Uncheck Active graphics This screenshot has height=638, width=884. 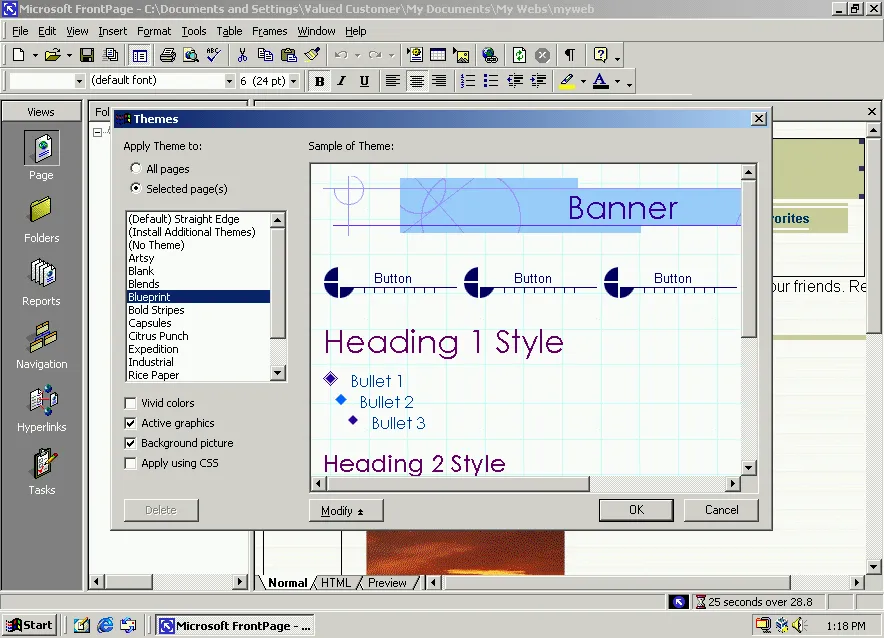click(x=130, y=423)
